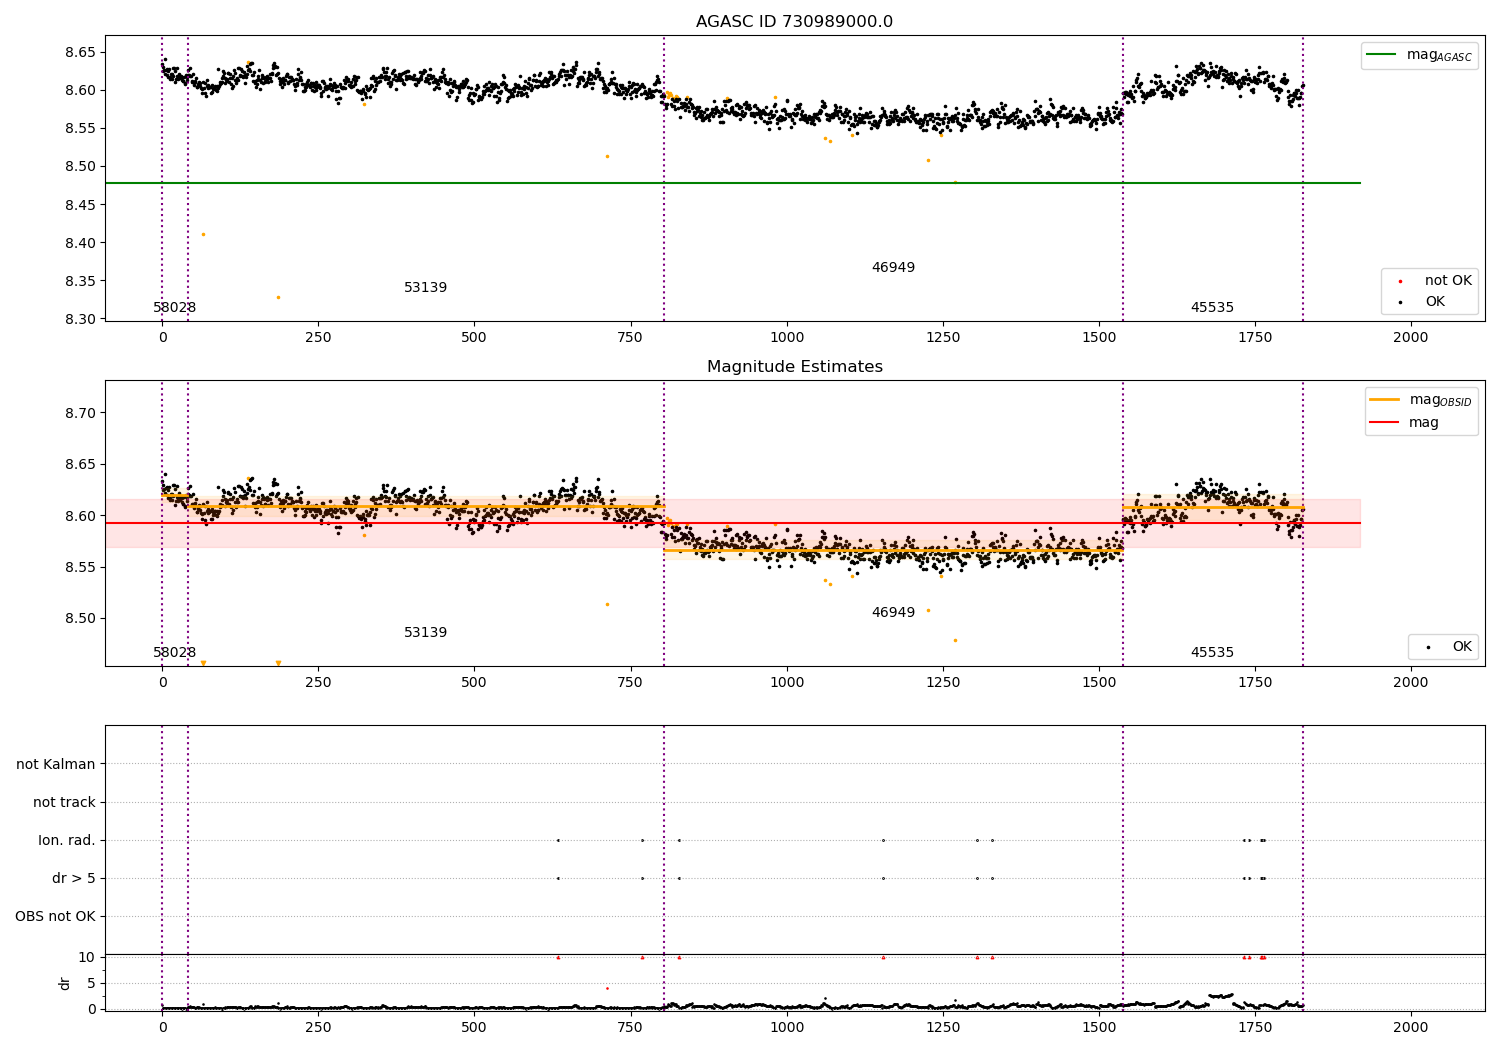
Task: Click x-tick 250 on middle plot
Action: click(x=318, y=683)
